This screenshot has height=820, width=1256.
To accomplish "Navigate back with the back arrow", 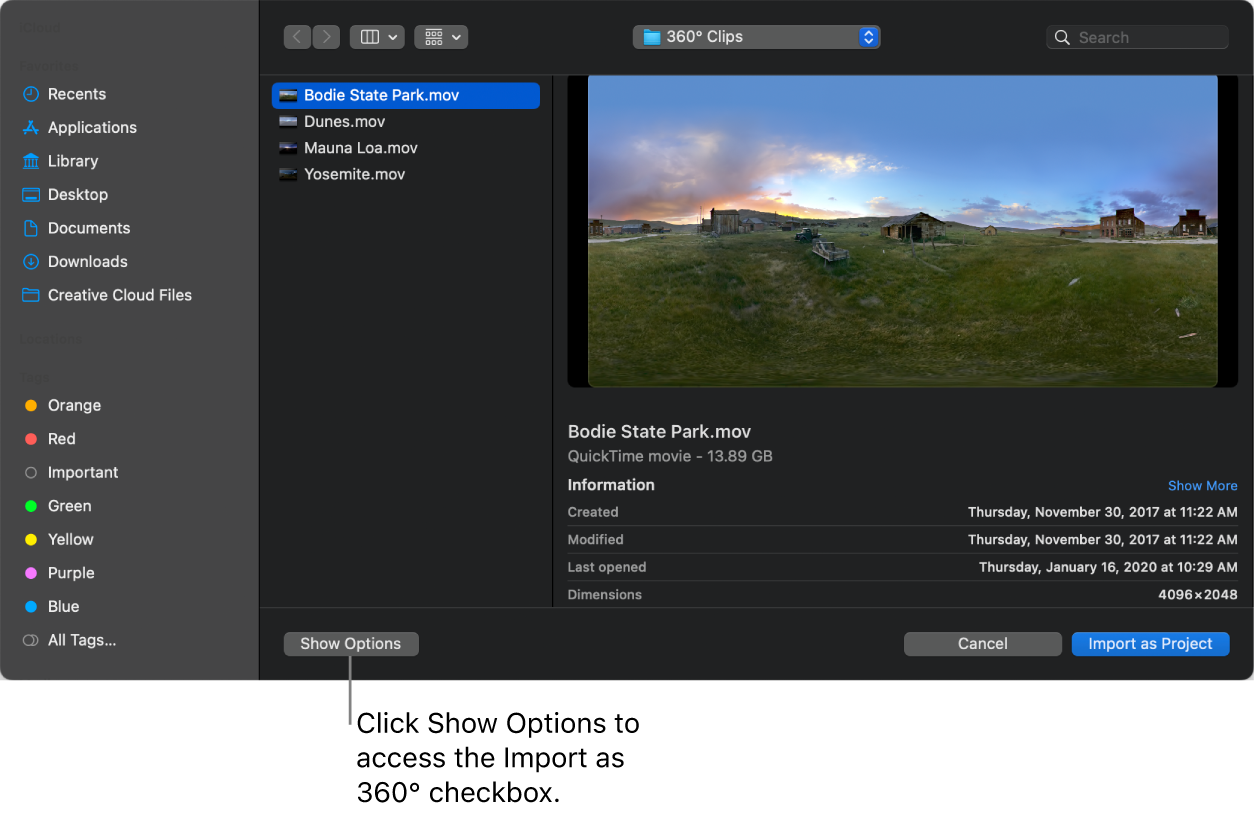I will 297,36.
